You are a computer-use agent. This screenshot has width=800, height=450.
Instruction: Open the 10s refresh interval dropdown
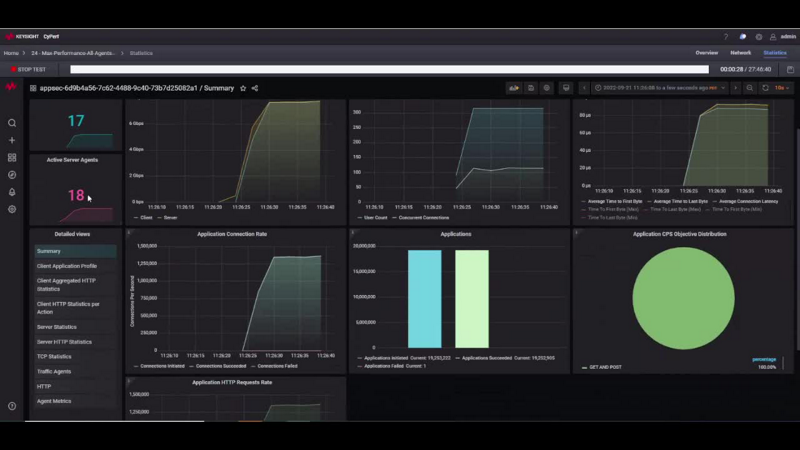tap(782, 88)
